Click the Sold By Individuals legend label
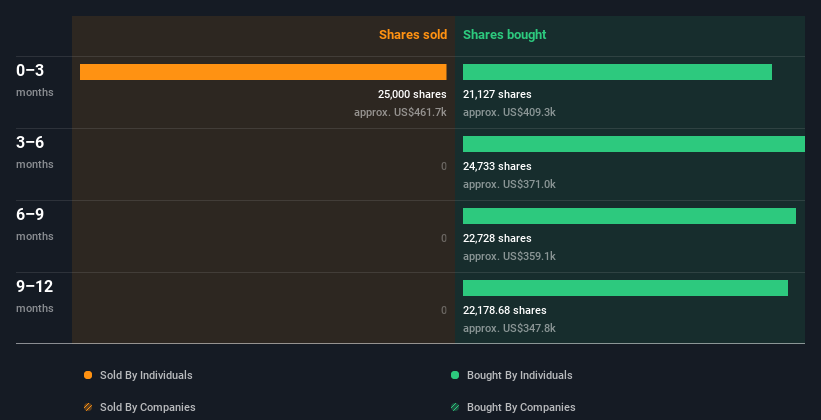 point(146,375)
